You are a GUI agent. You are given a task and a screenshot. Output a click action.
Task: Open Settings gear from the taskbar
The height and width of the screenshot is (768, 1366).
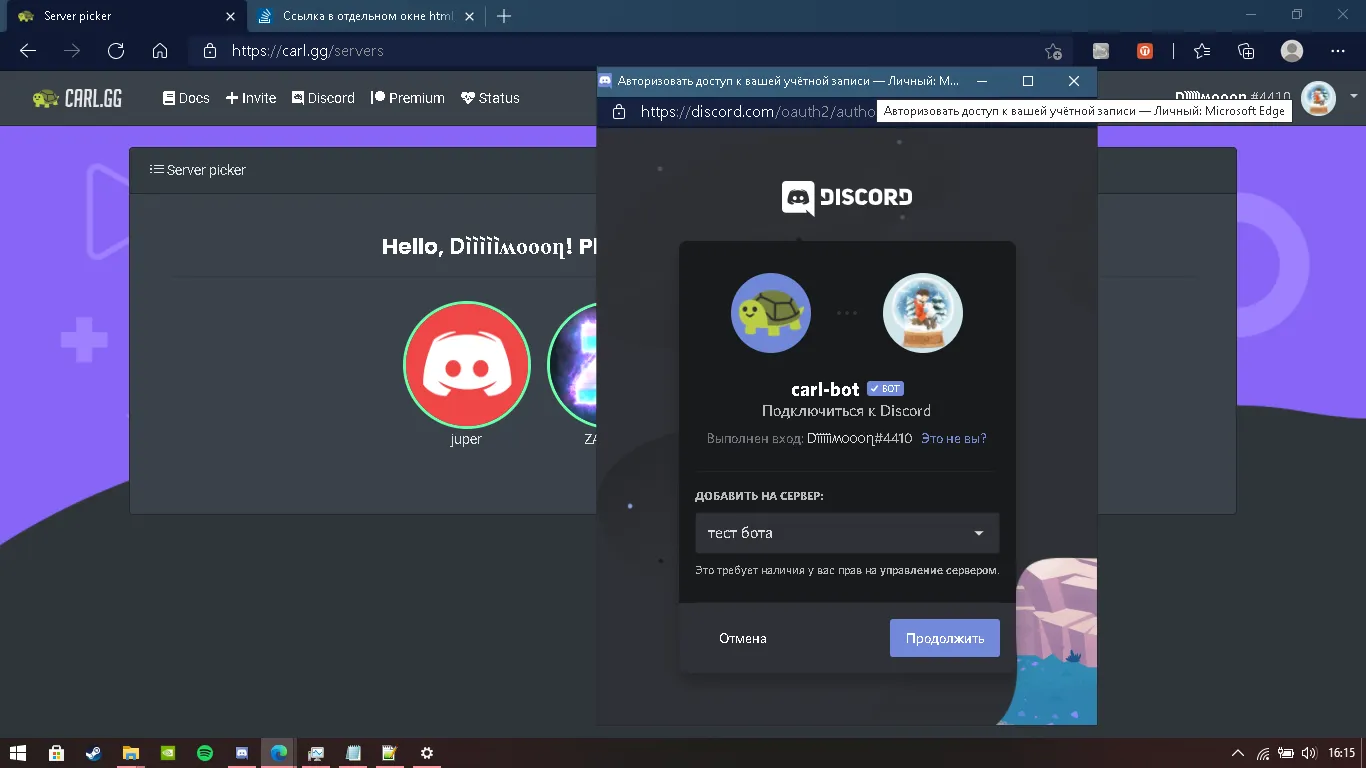point(427,753)
